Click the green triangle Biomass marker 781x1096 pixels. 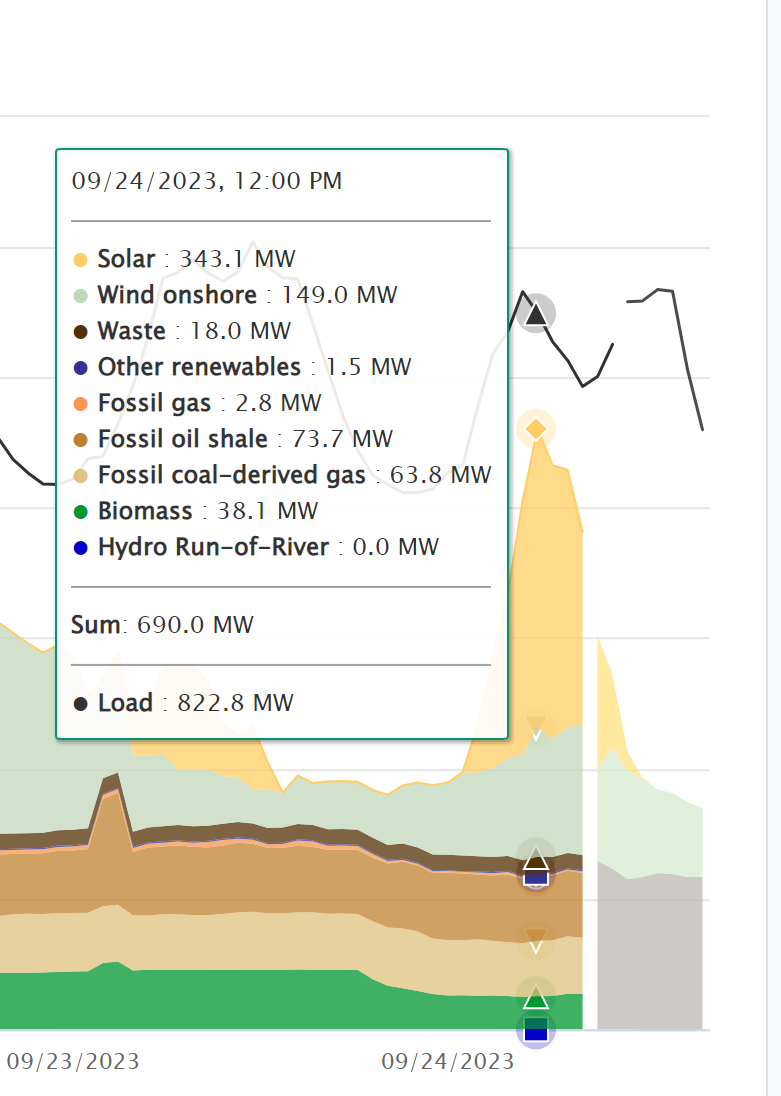536,997
